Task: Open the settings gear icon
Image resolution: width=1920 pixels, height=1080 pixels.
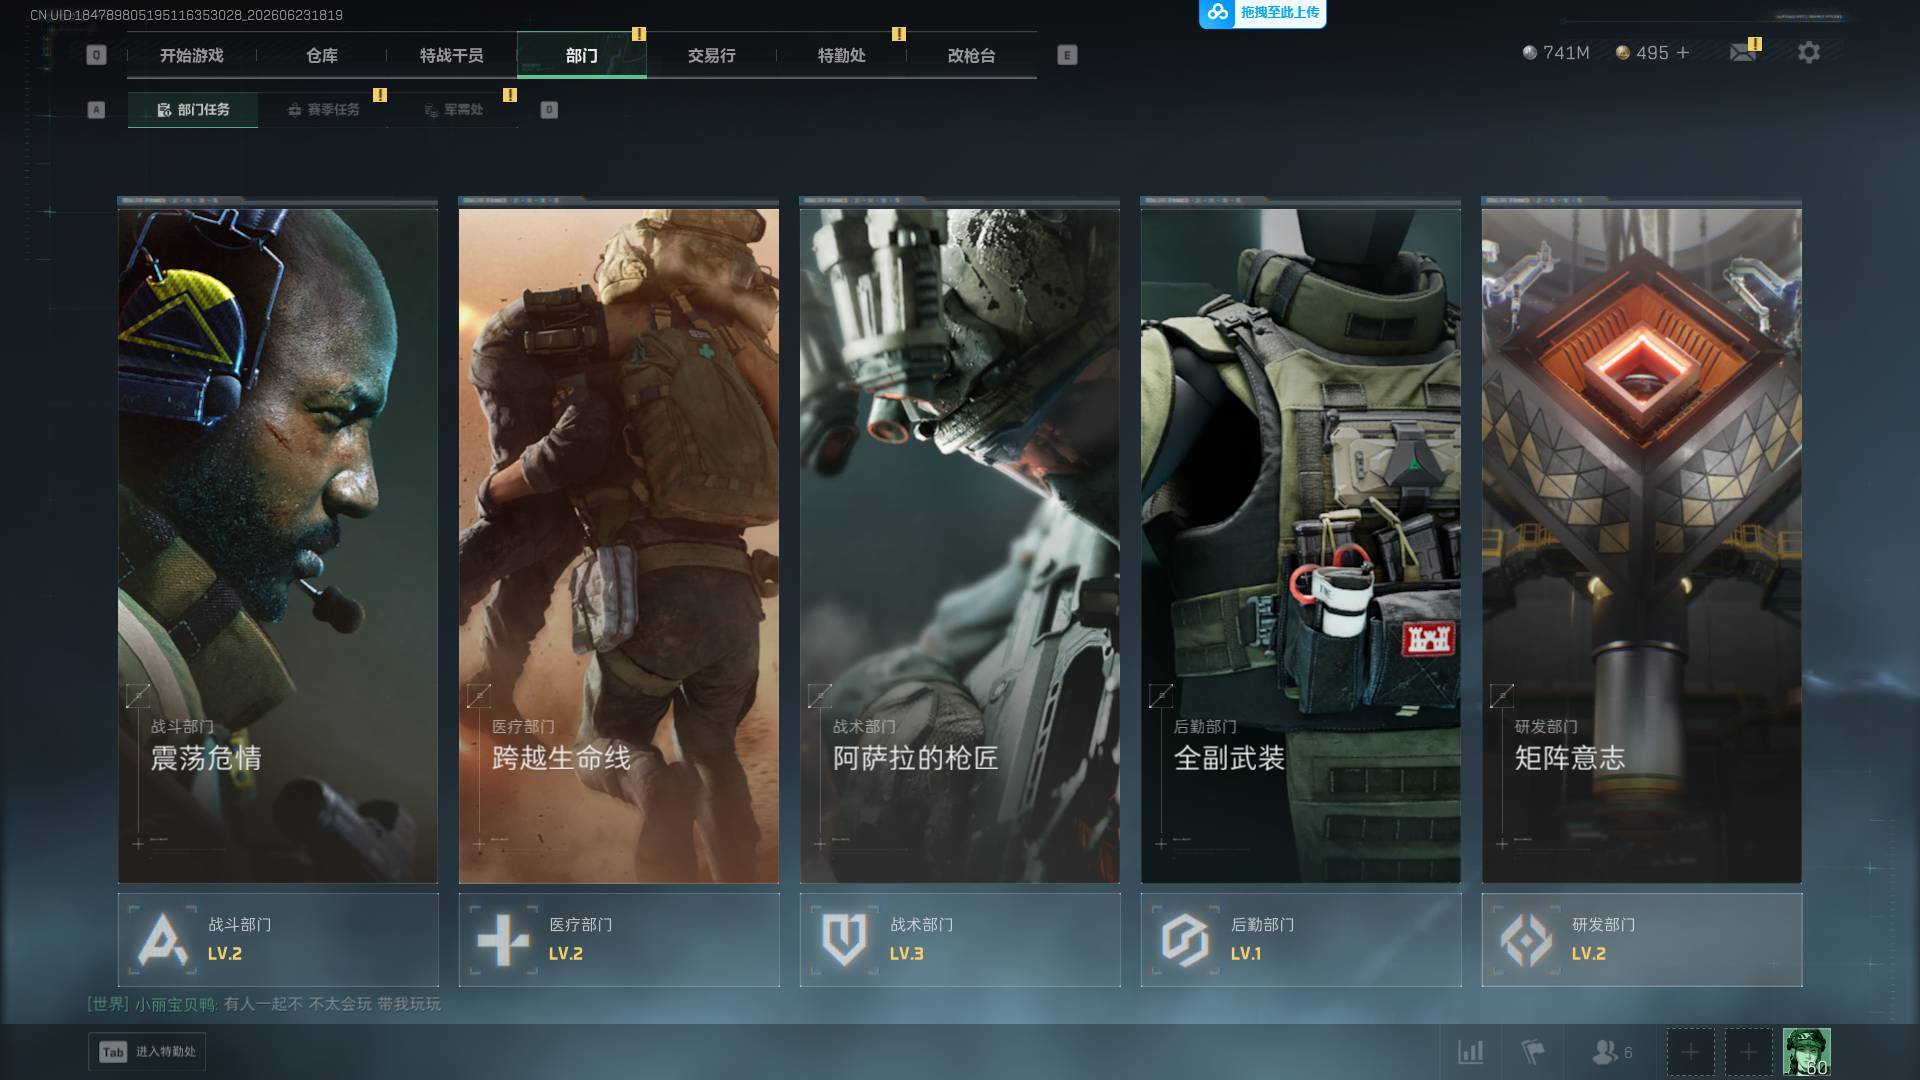Action: [1809, 52]
